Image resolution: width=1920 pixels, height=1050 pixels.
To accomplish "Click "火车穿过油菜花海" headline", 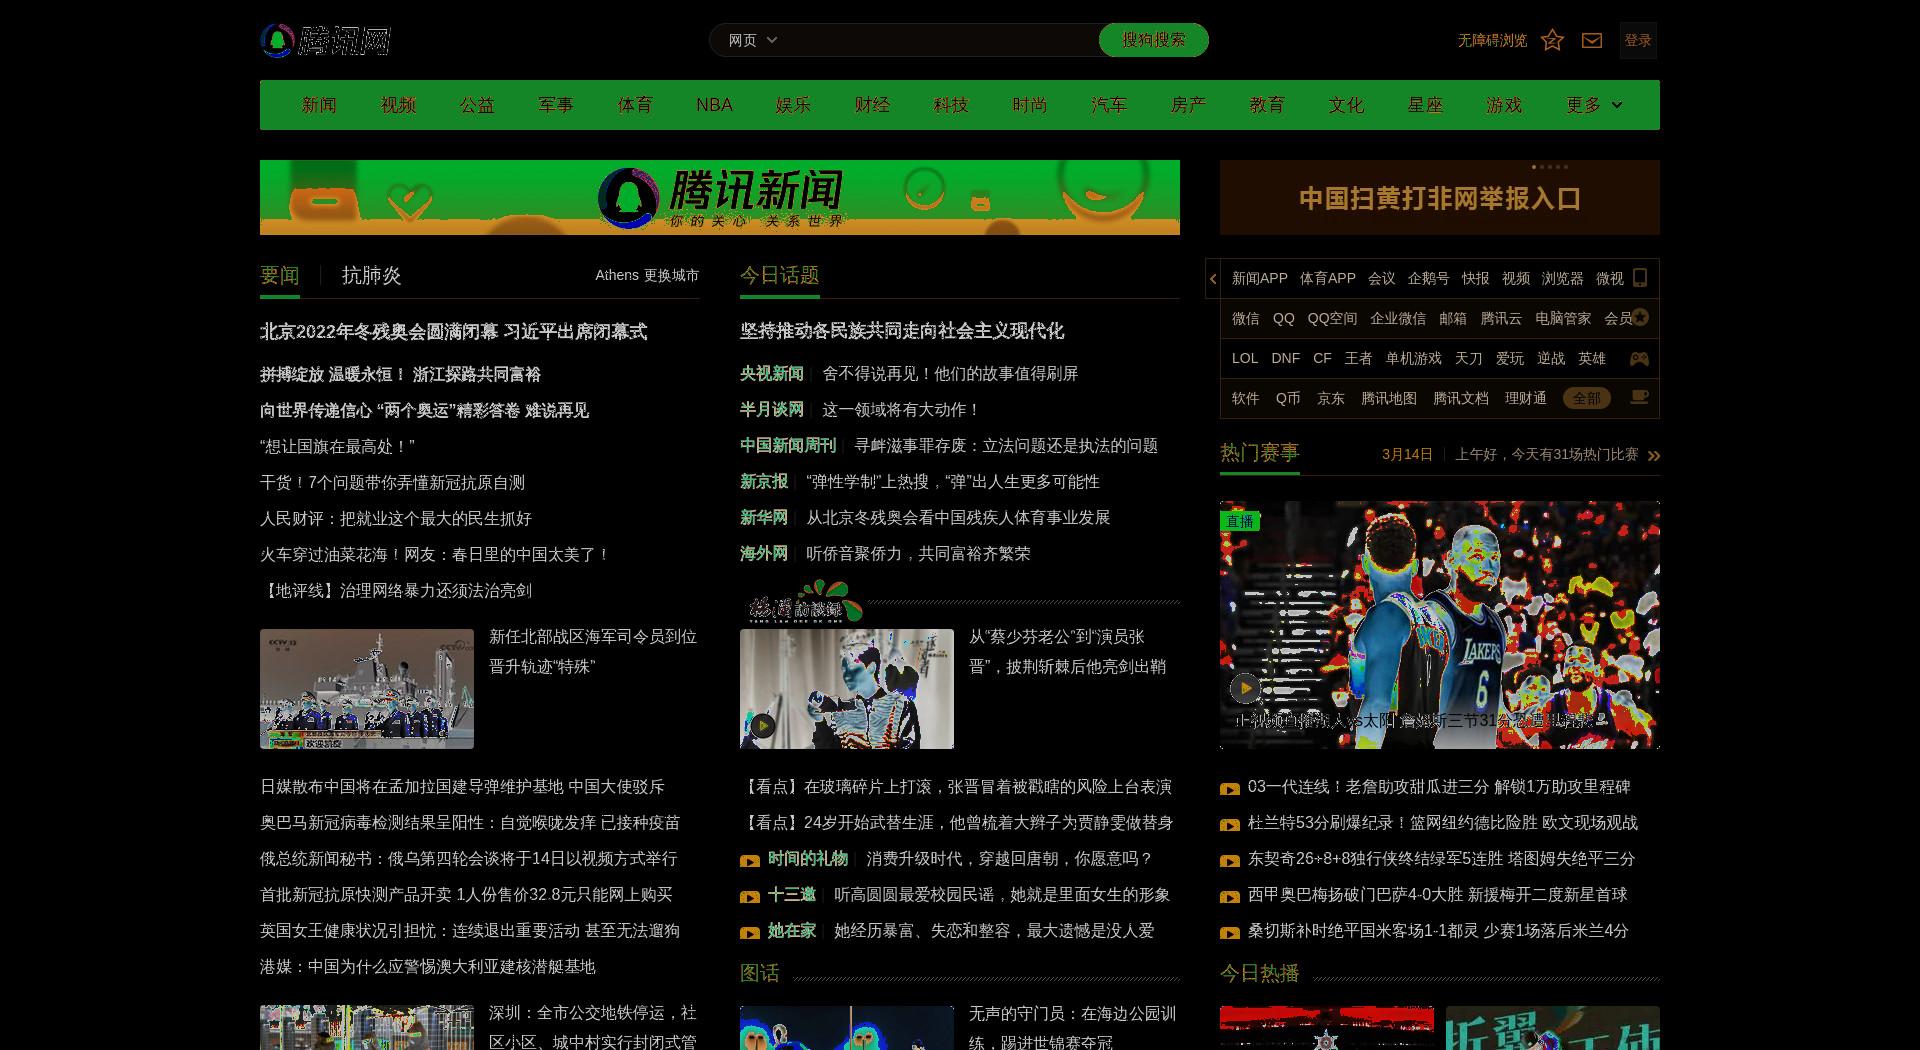I will (x=434, y=555).
